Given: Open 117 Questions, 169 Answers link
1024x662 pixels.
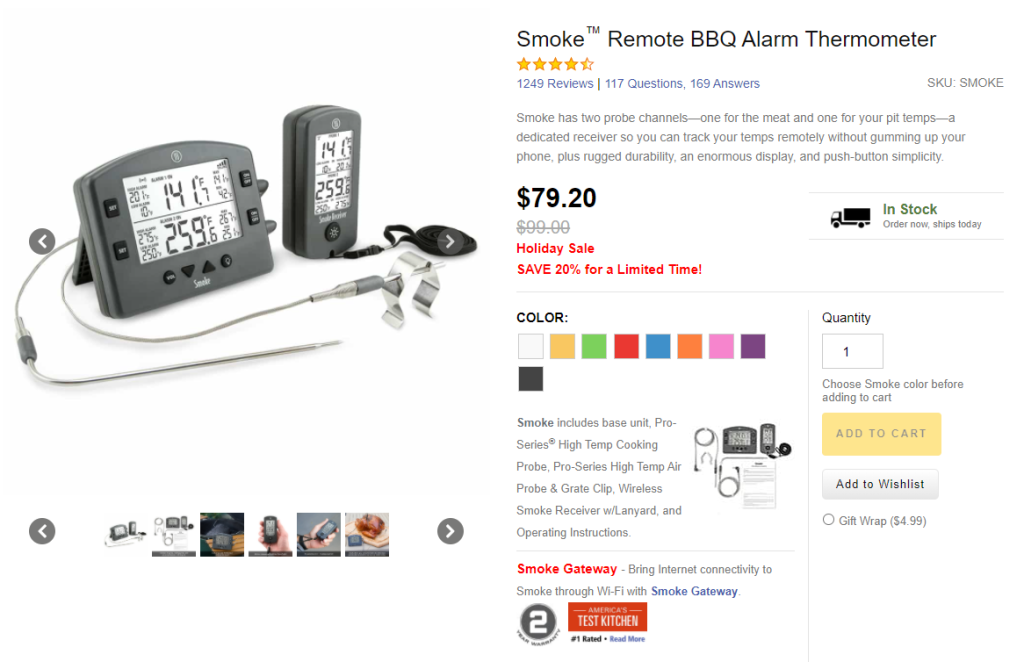Looking at the screenshot, I should (x=682, y=84).
